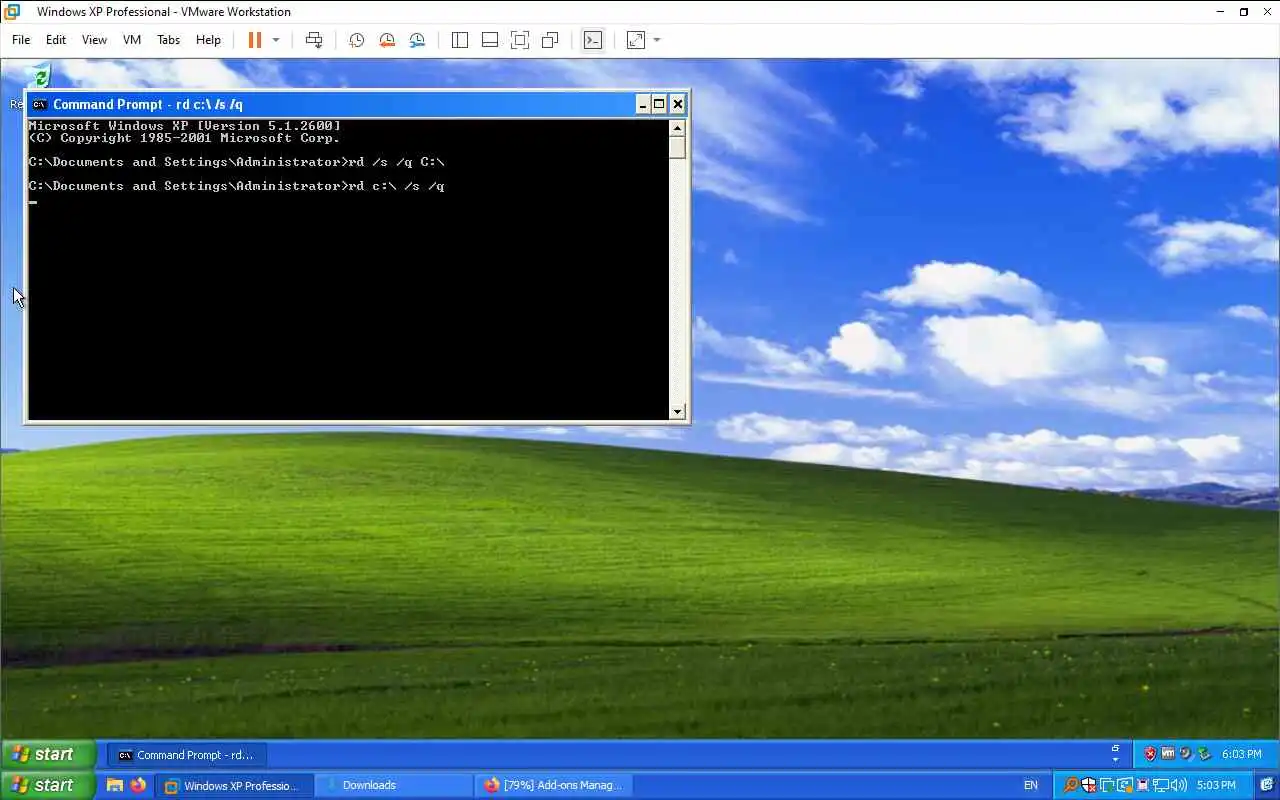Click the host clock showing 5:03 PM
This screenshot has height=800, width=1280.
[1216, 785]
